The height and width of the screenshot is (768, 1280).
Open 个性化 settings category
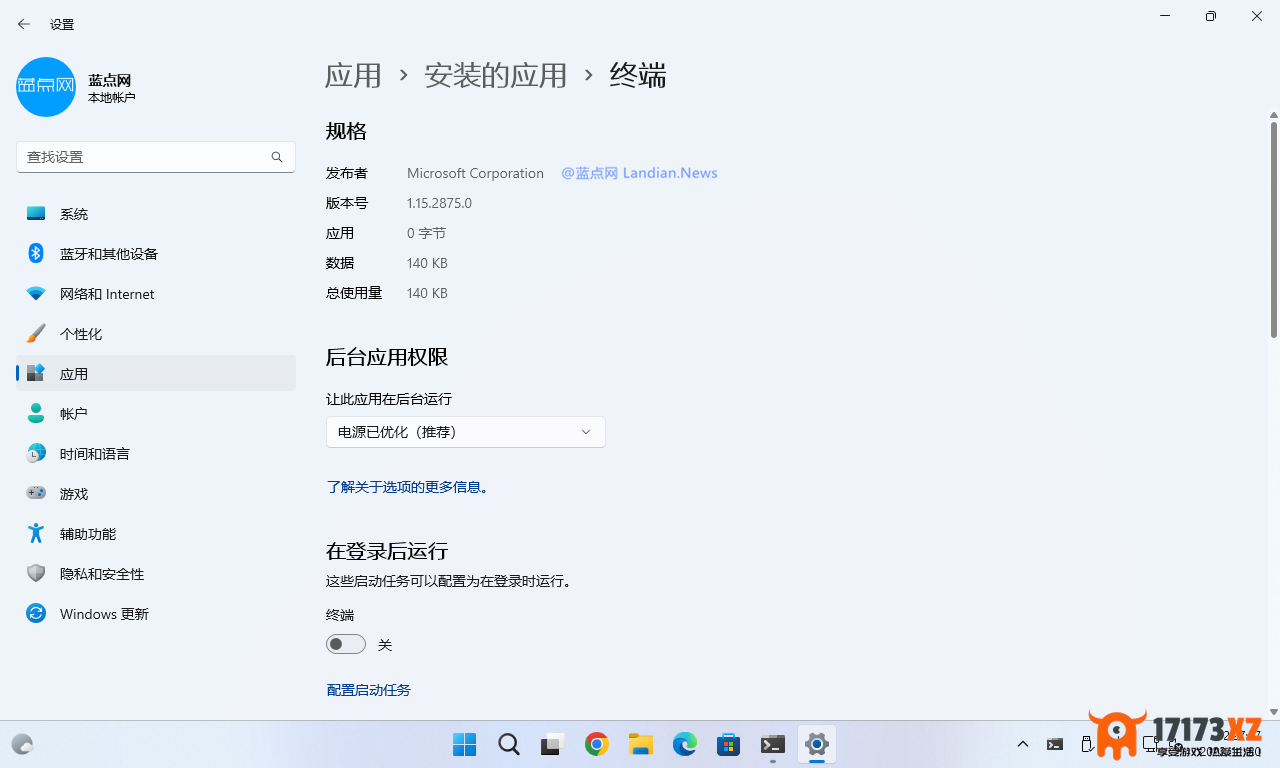click(156, 334)
